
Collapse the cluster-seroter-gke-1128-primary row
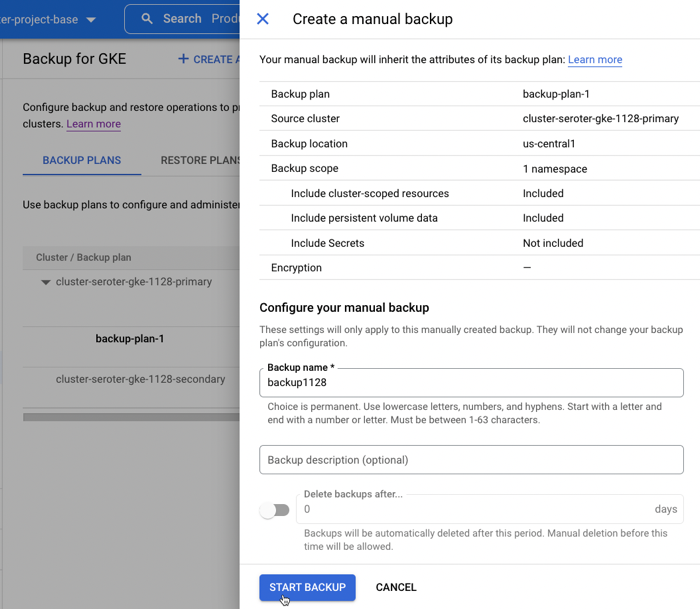tap(45, 283)
